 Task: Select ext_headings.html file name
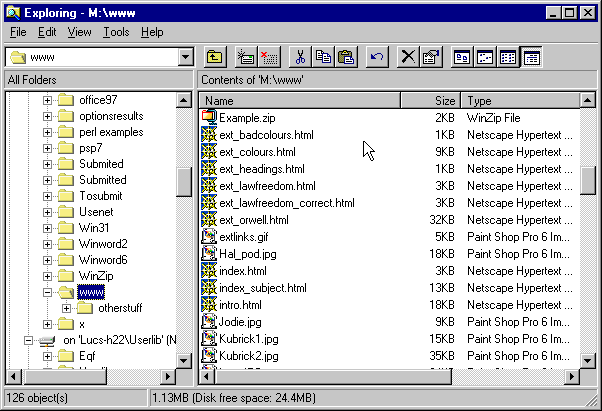tap(262, 169)
